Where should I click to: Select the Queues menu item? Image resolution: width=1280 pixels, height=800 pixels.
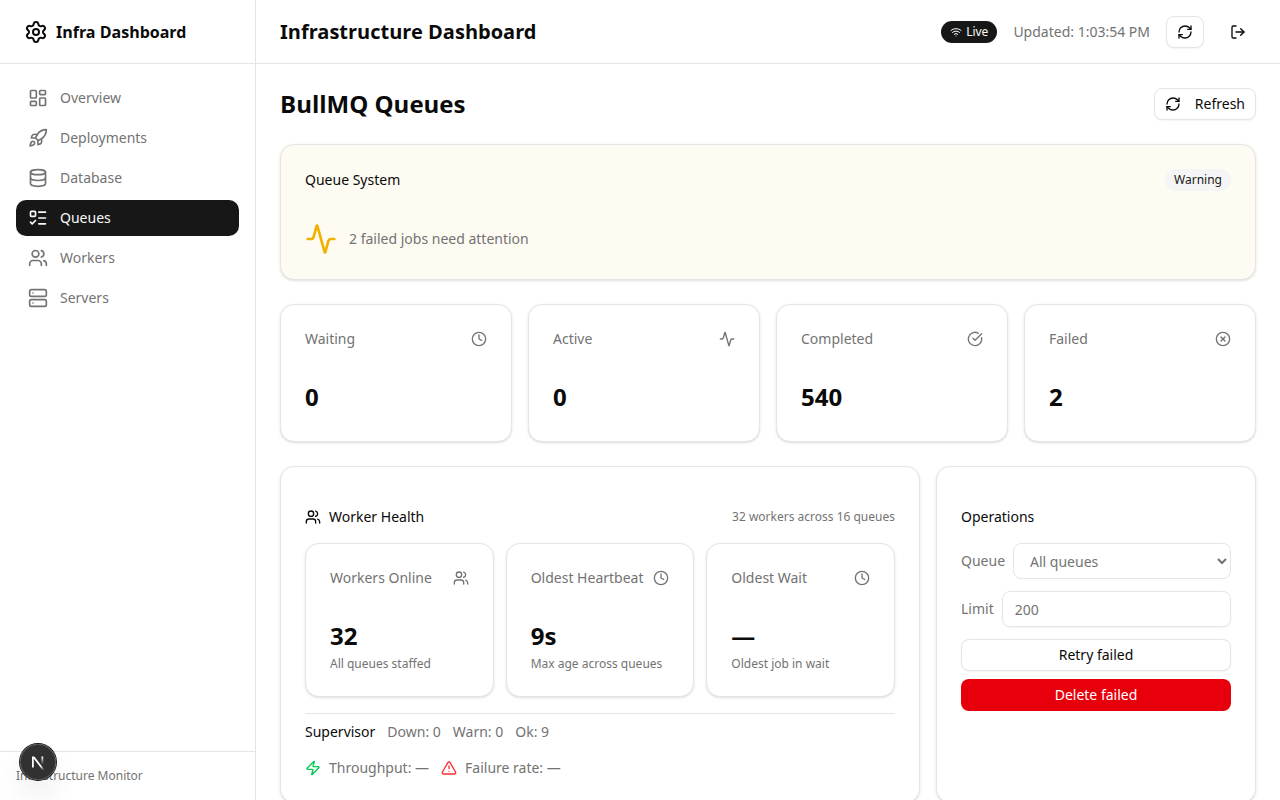click(127, 218)
